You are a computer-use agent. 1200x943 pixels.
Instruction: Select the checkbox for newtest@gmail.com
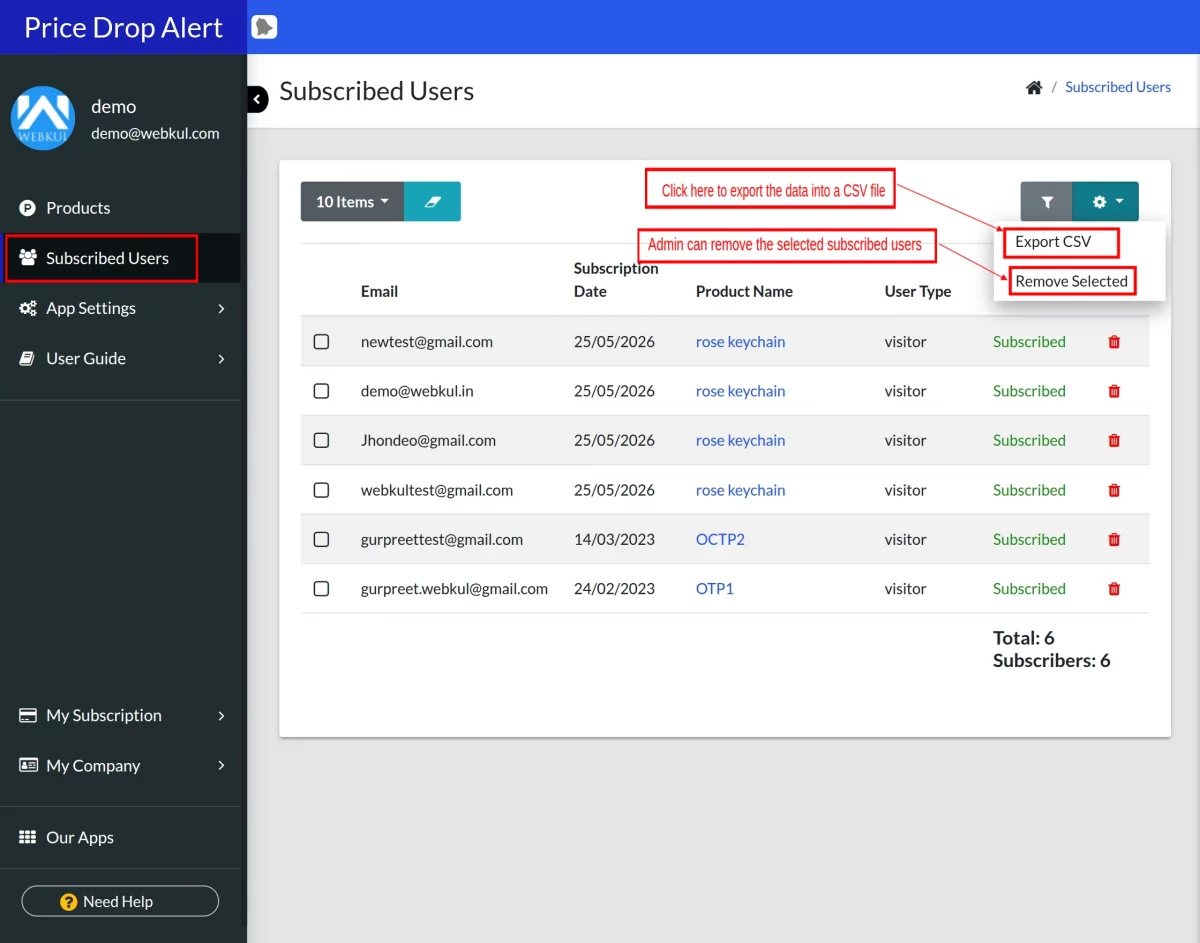[321, 342]
